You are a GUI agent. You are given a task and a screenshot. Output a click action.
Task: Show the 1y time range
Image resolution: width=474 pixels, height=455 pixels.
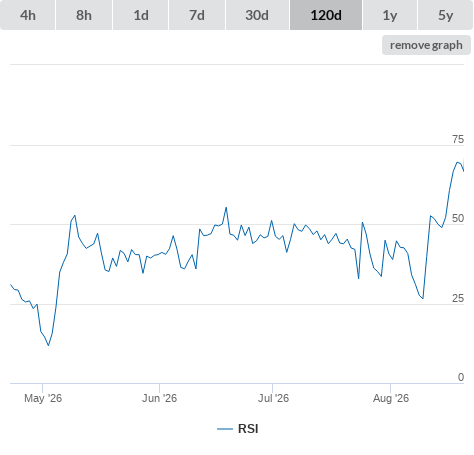point(390,15)
